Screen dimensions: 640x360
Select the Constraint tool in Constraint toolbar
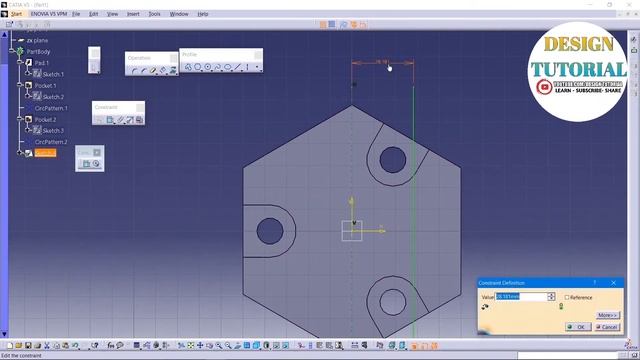tap(110, 120)
